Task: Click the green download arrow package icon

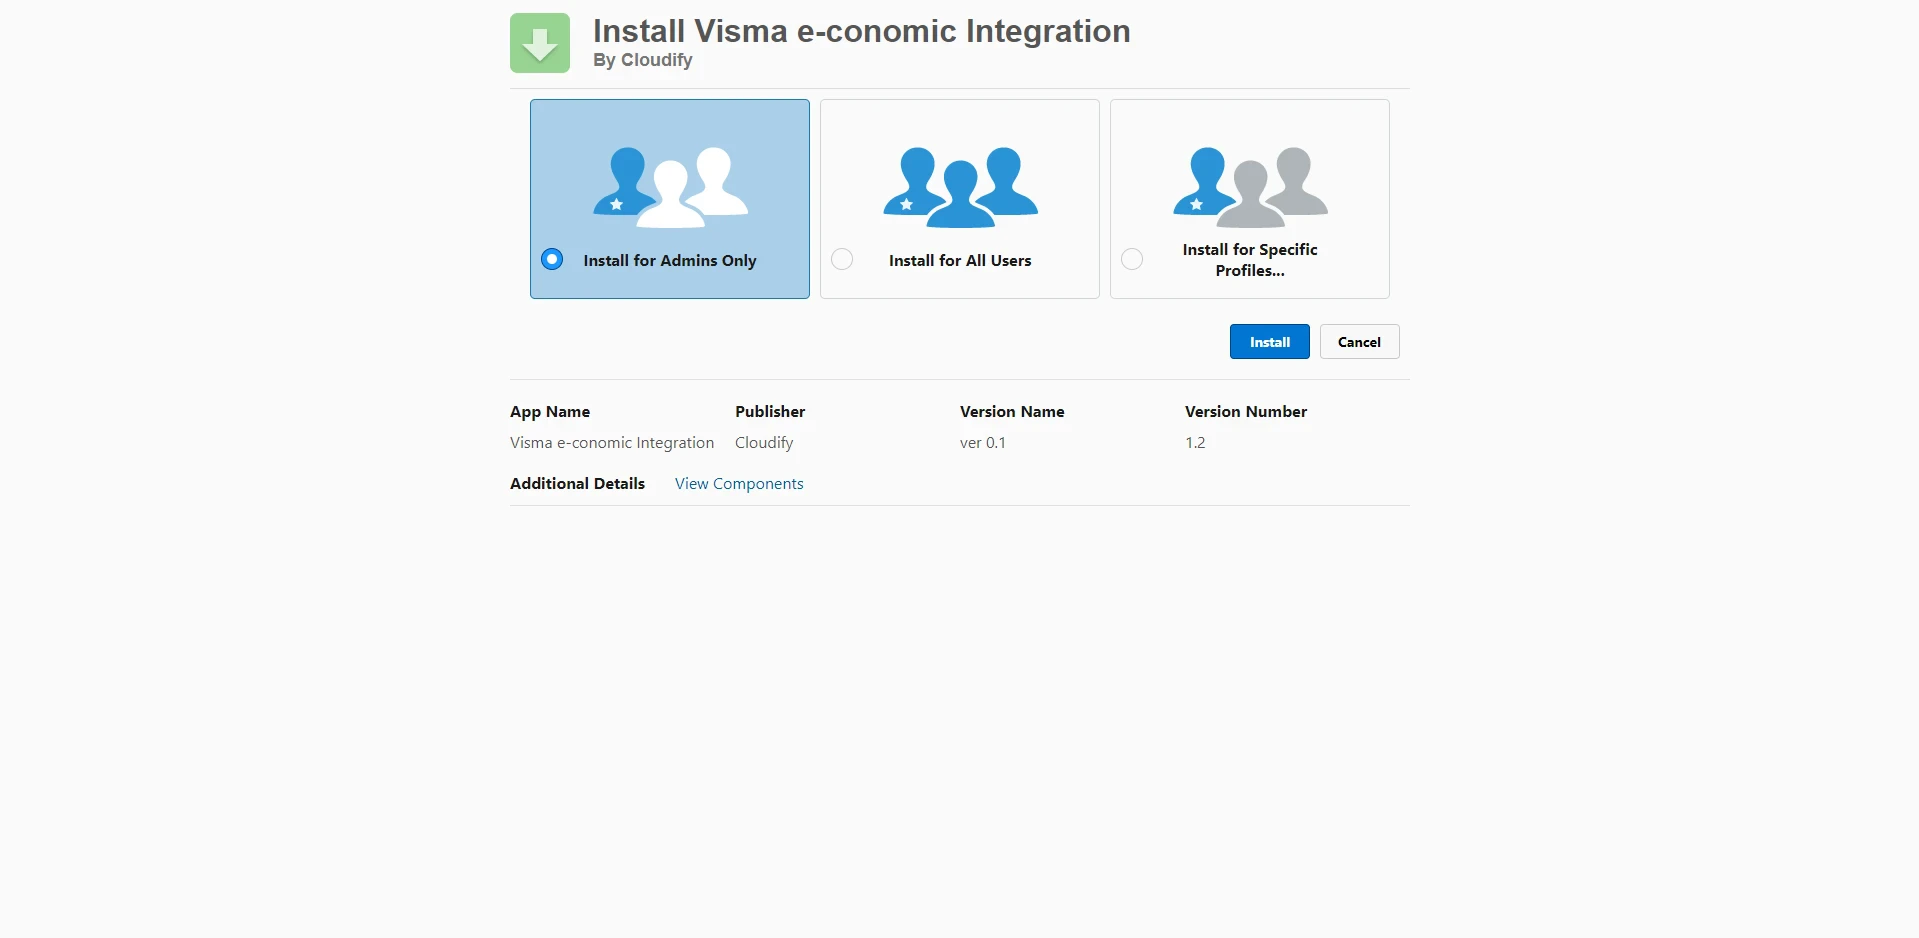Action: pos(540,43)
